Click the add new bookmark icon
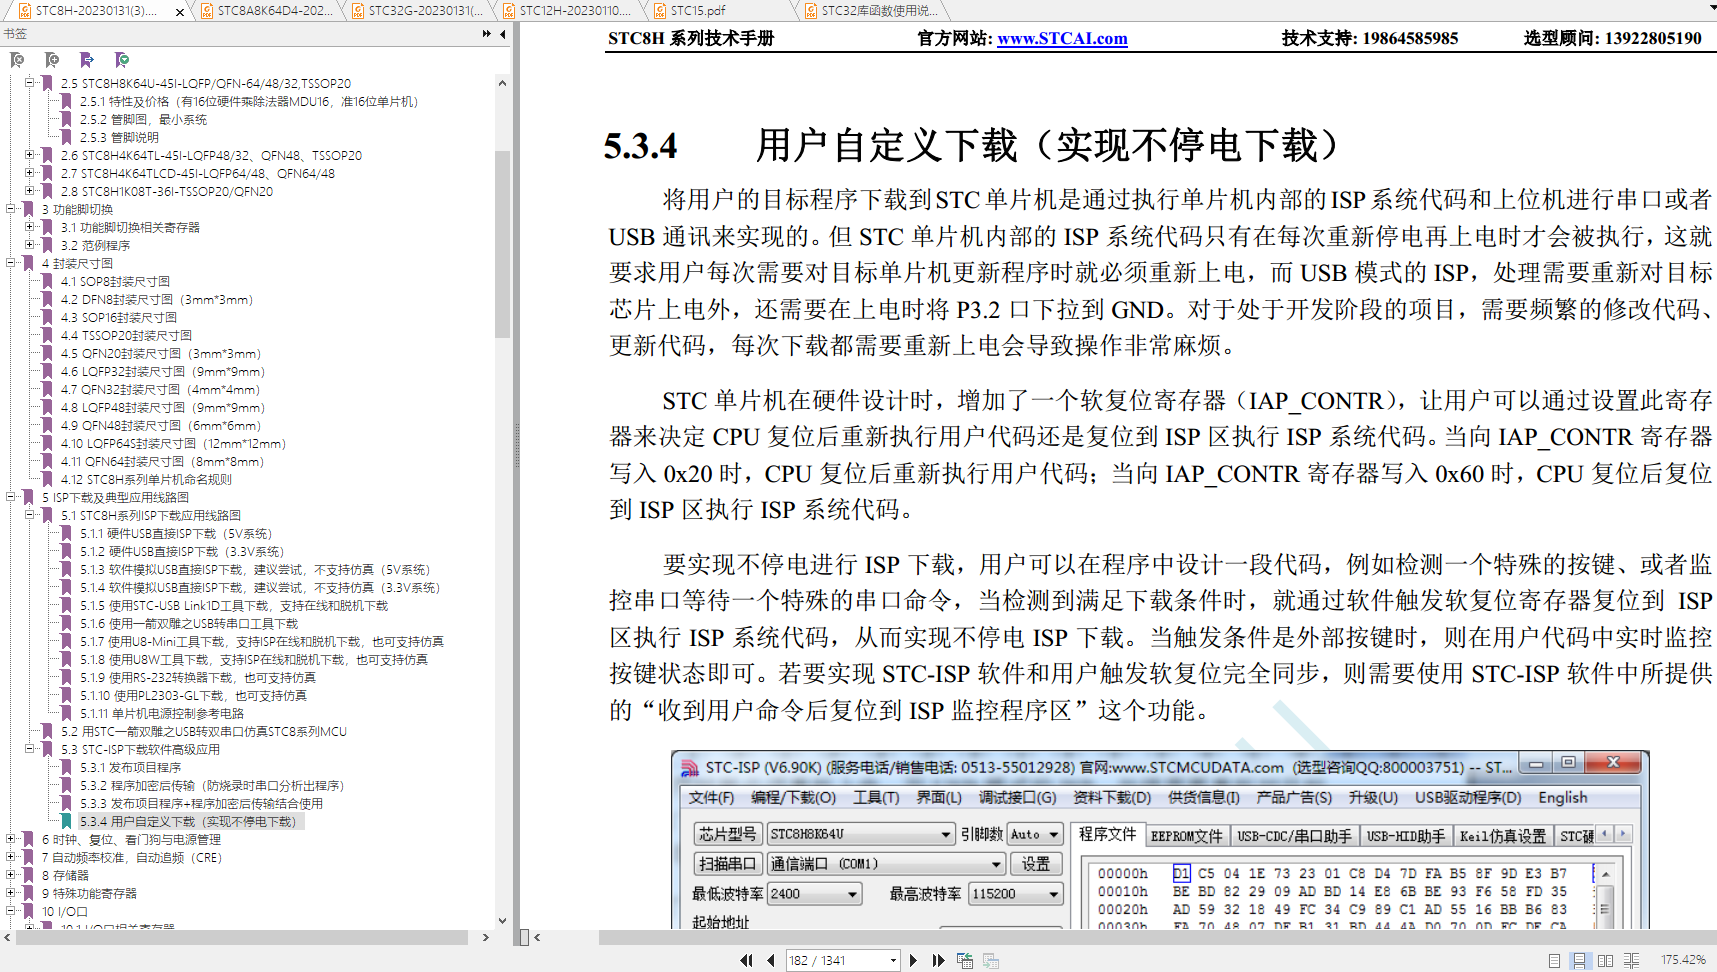 pos(52,60)
